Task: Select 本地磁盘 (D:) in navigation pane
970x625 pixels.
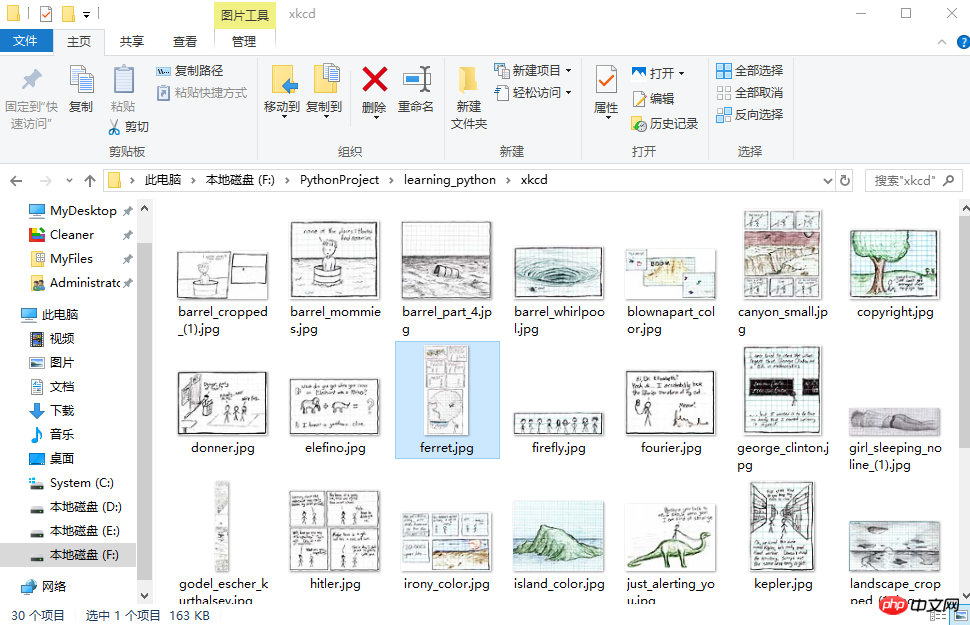Action: pyautogui.click(x=76, y=507)
